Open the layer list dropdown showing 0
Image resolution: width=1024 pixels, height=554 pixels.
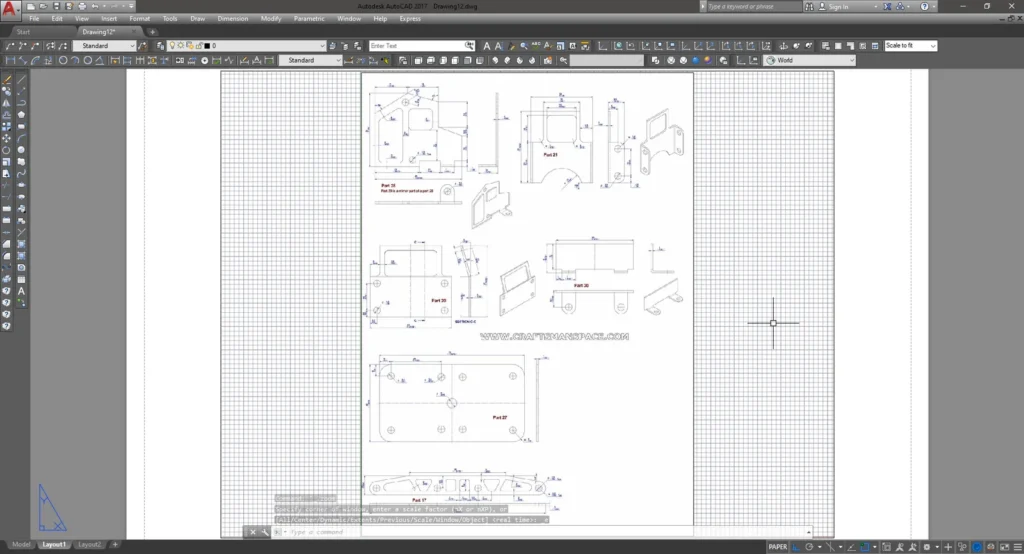coord(322,46)
